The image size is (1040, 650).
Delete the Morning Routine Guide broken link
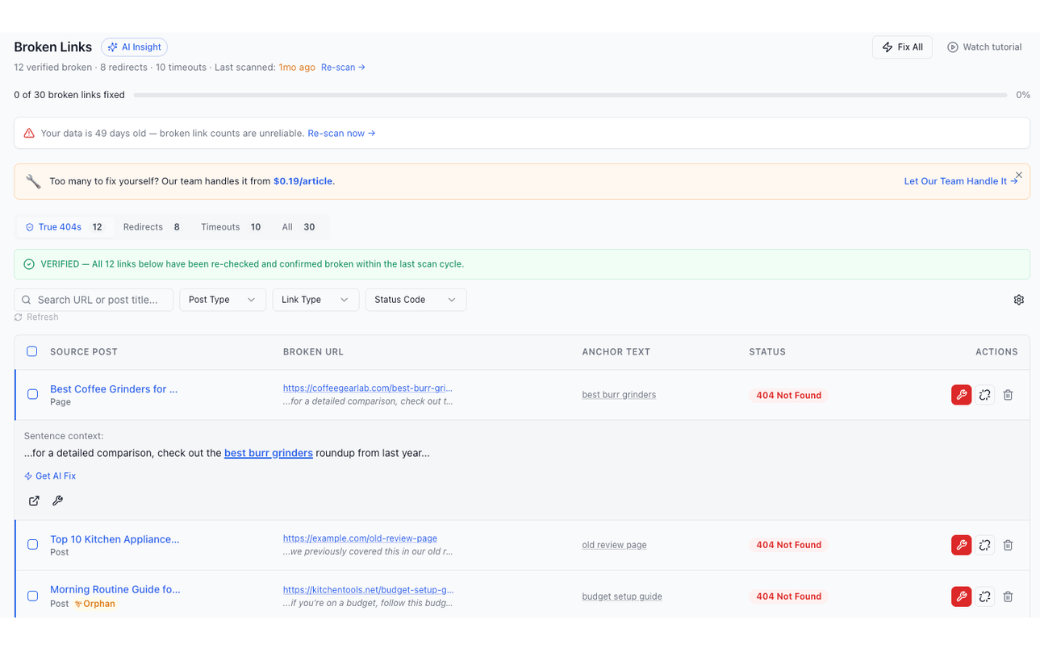click(1008, 596)
